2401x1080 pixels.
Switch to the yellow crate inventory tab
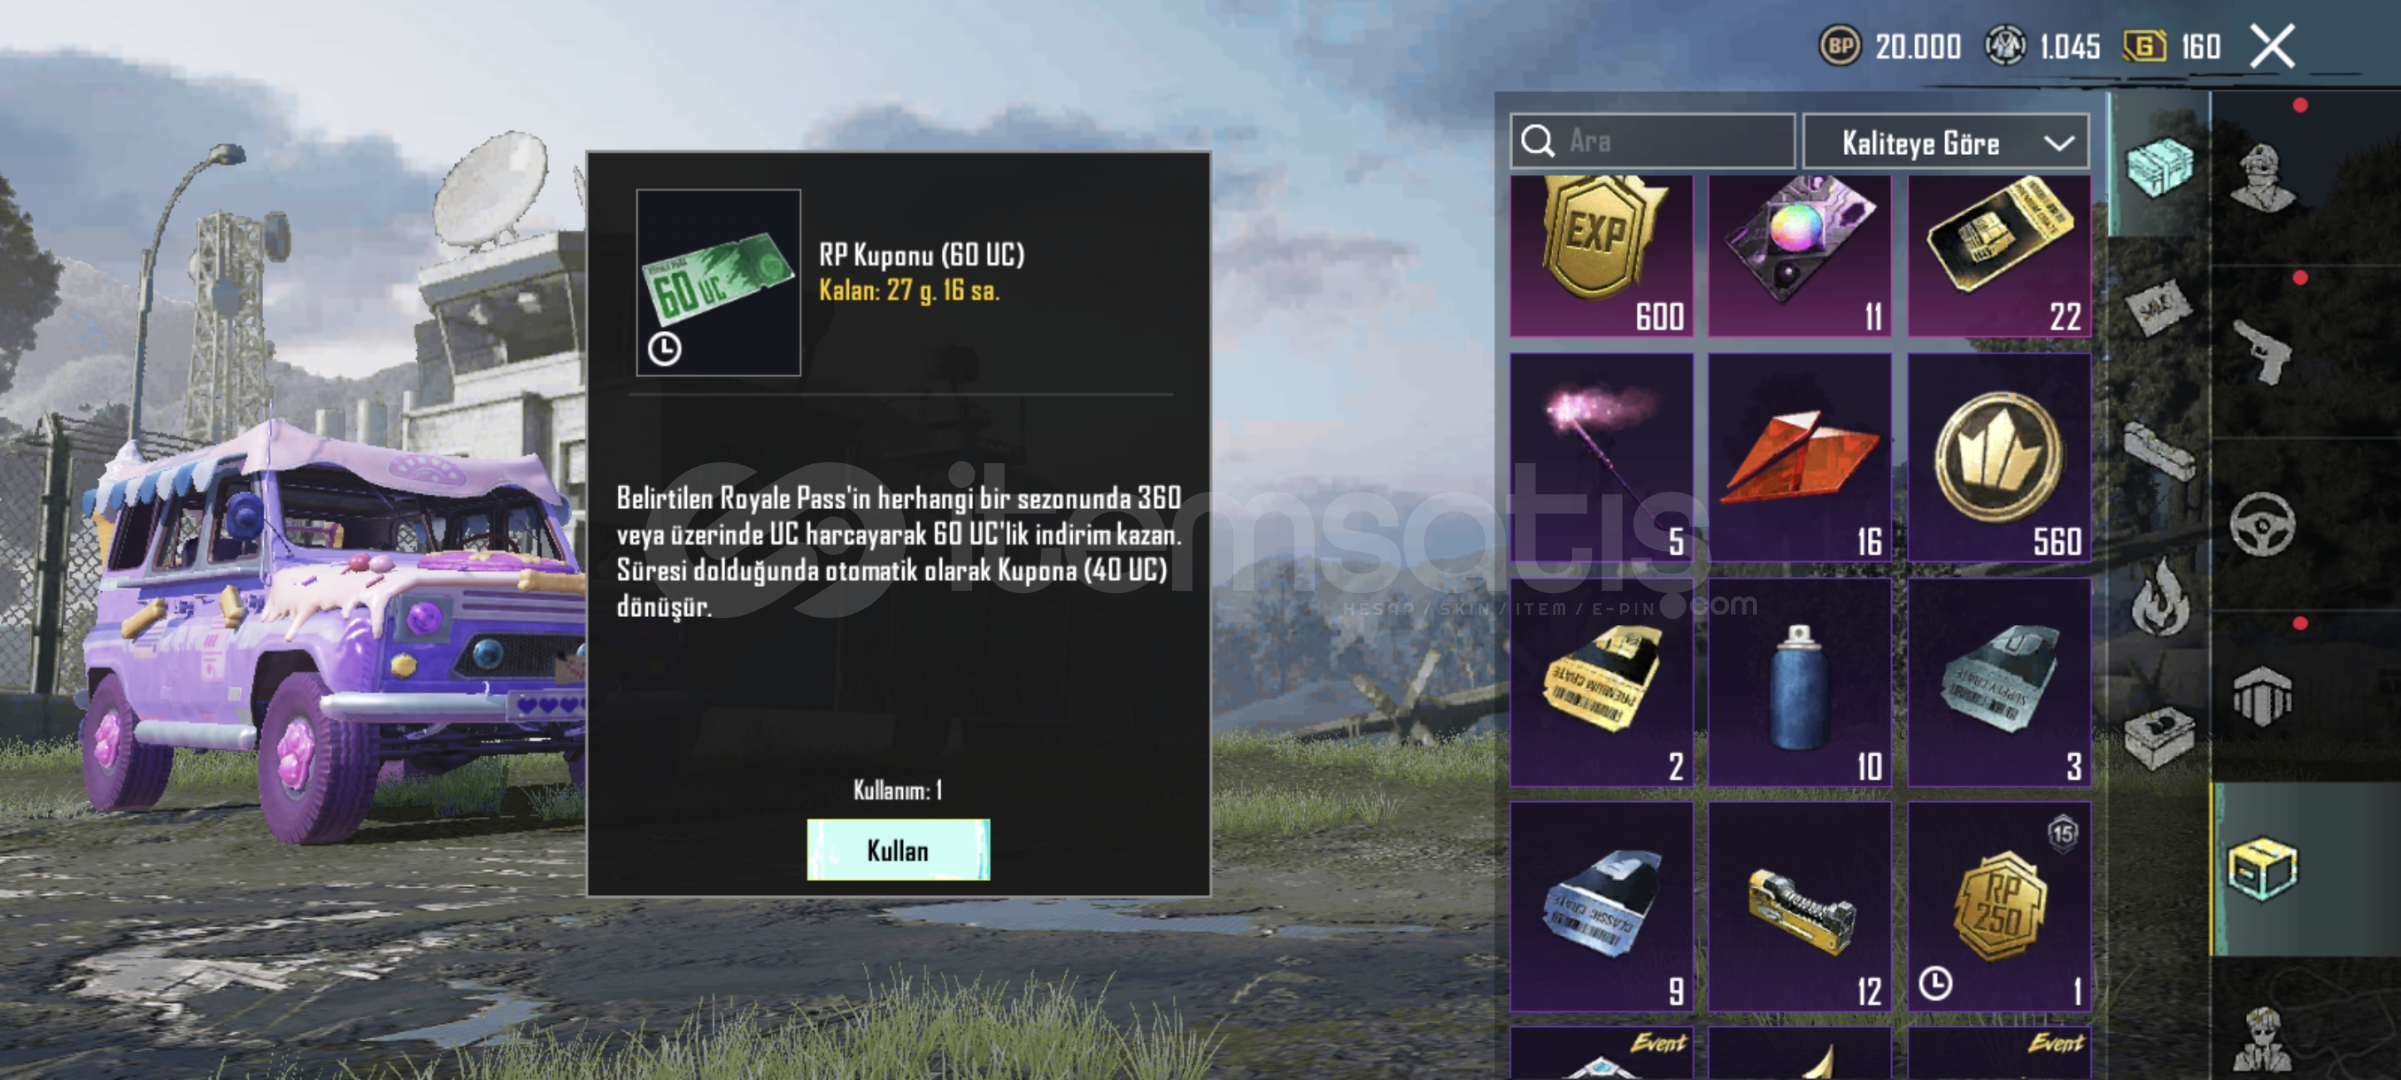tap(2263, 869)
